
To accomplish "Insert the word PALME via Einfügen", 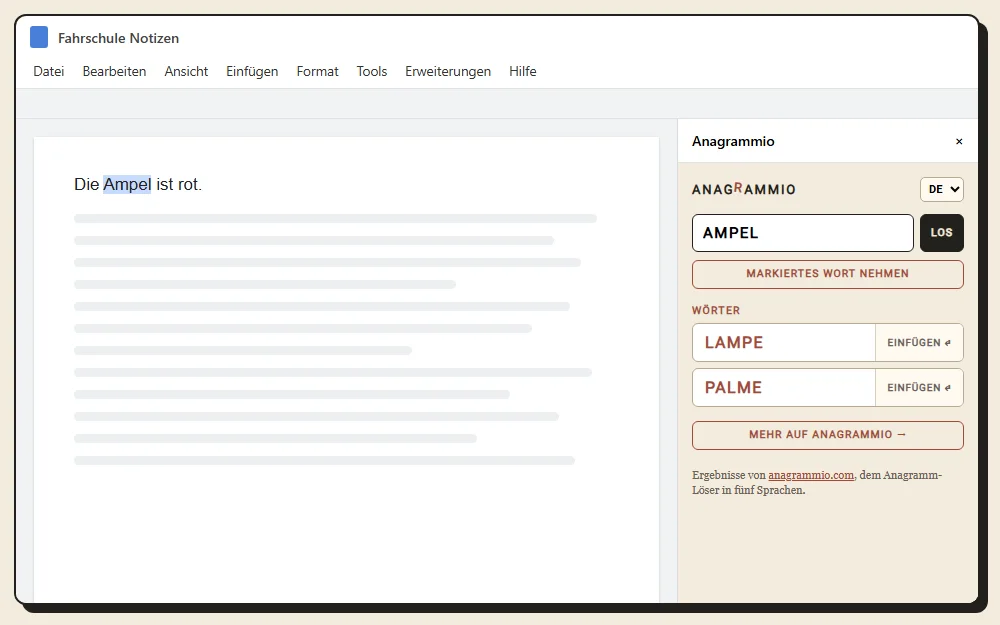I will point(919,388).
